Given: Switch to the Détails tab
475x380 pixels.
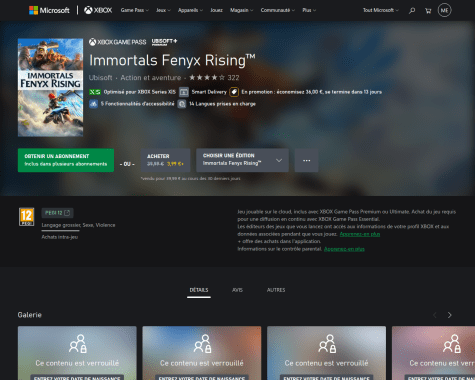Looking at the screenshot, I should coord(199,290).
